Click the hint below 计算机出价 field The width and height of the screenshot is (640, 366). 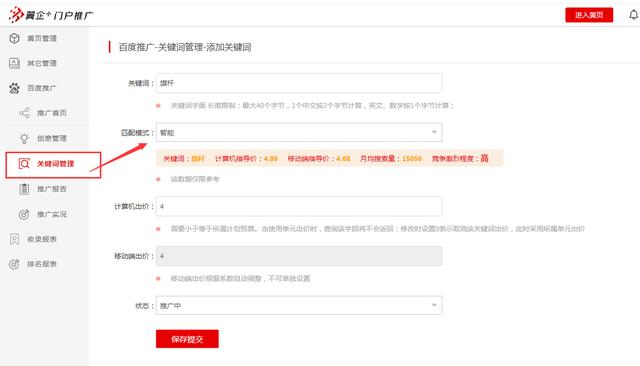coord(378,229)
